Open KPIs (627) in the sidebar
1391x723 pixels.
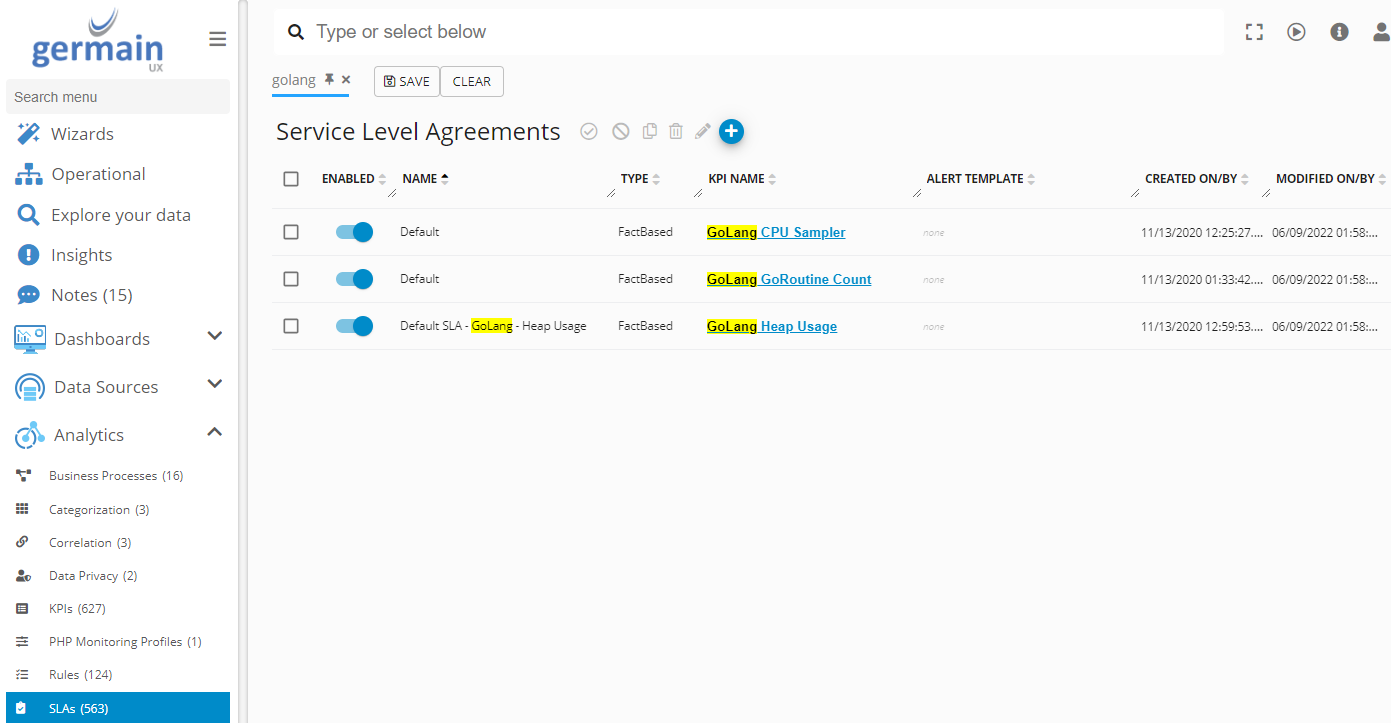click(x=77, y=609)
